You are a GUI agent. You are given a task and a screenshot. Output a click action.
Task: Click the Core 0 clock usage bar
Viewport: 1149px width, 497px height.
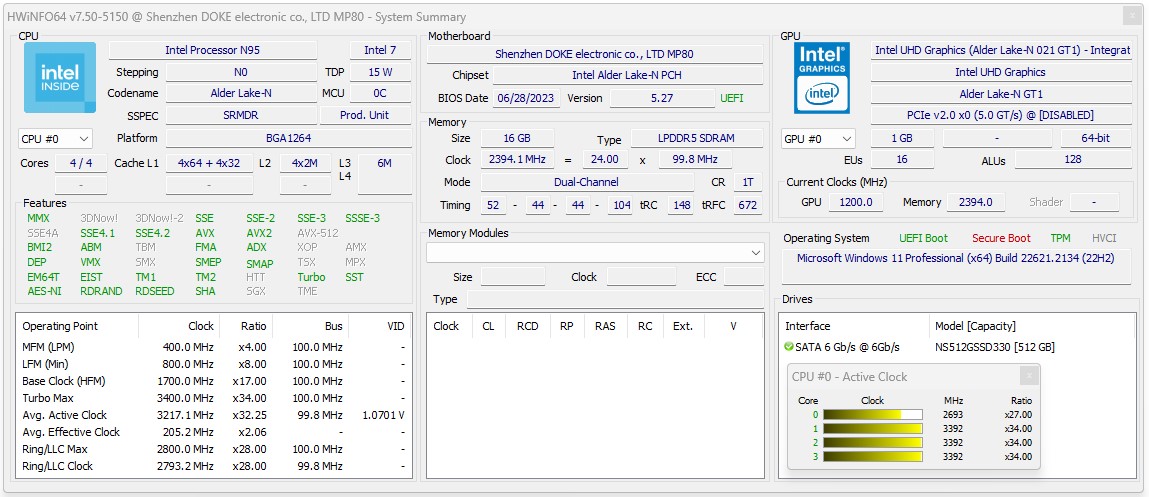[x=871, y=415]
